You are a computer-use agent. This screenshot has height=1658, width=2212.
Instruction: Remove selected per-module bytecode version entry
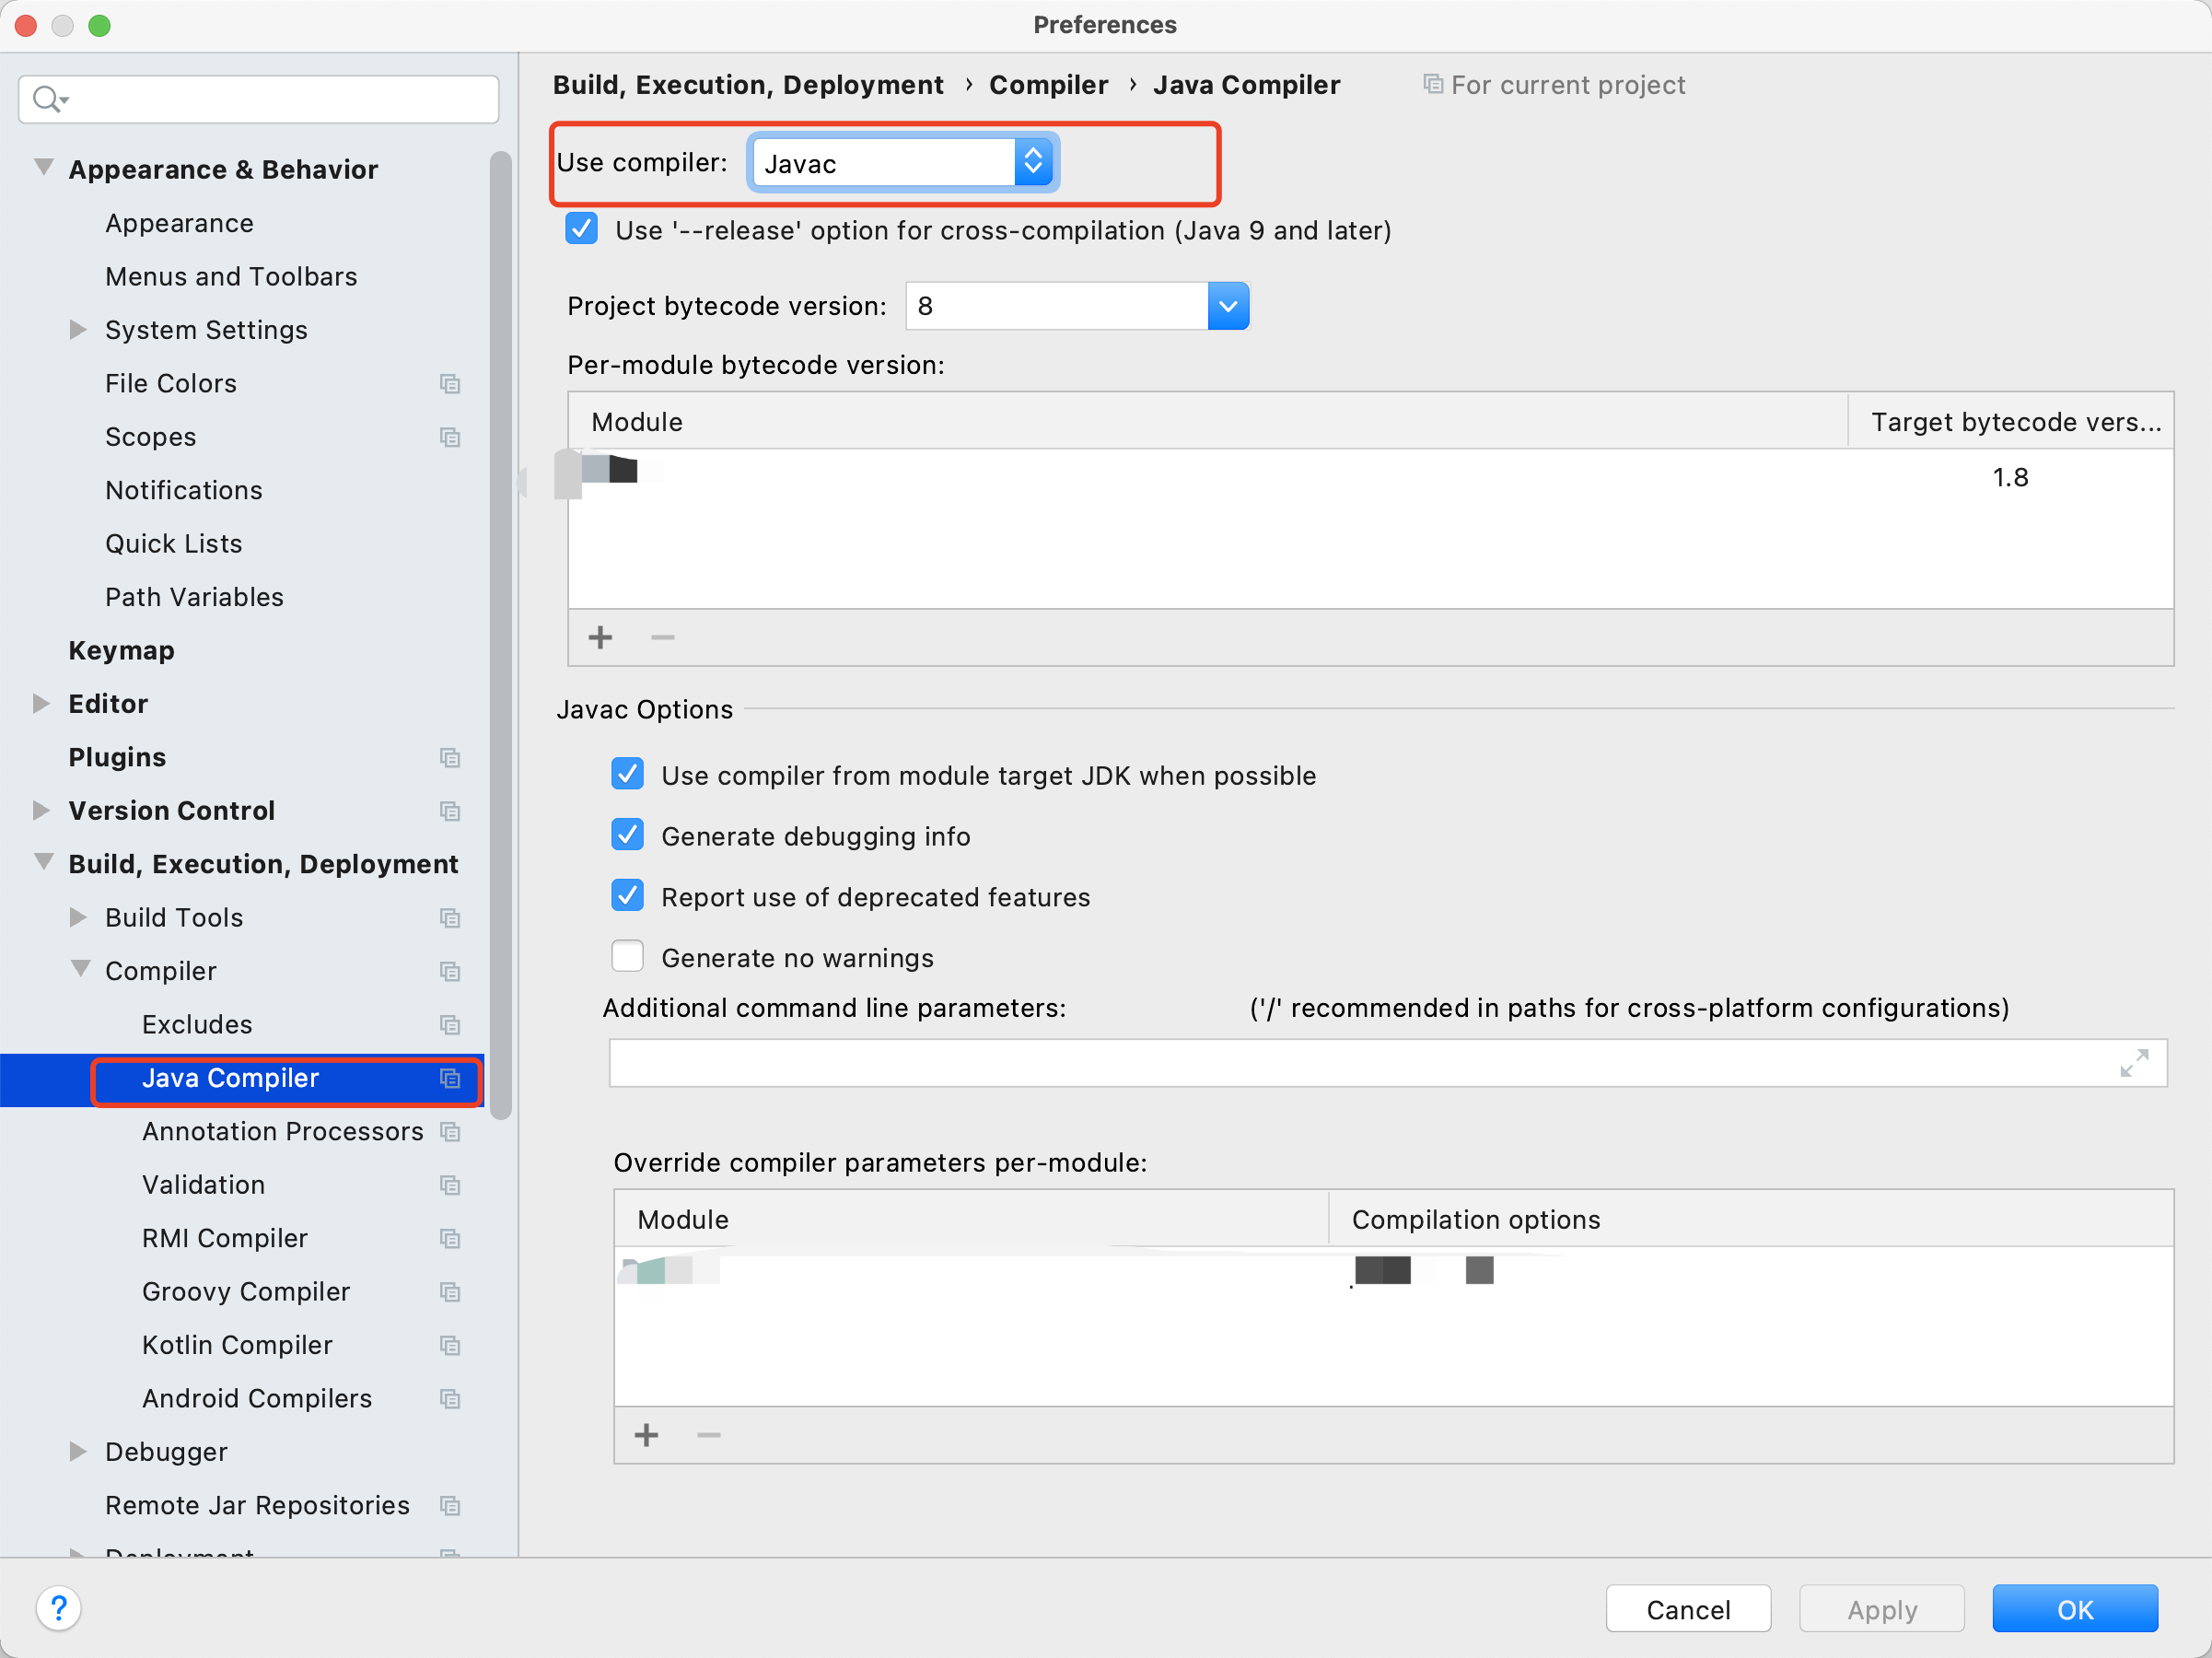(663, 637)
